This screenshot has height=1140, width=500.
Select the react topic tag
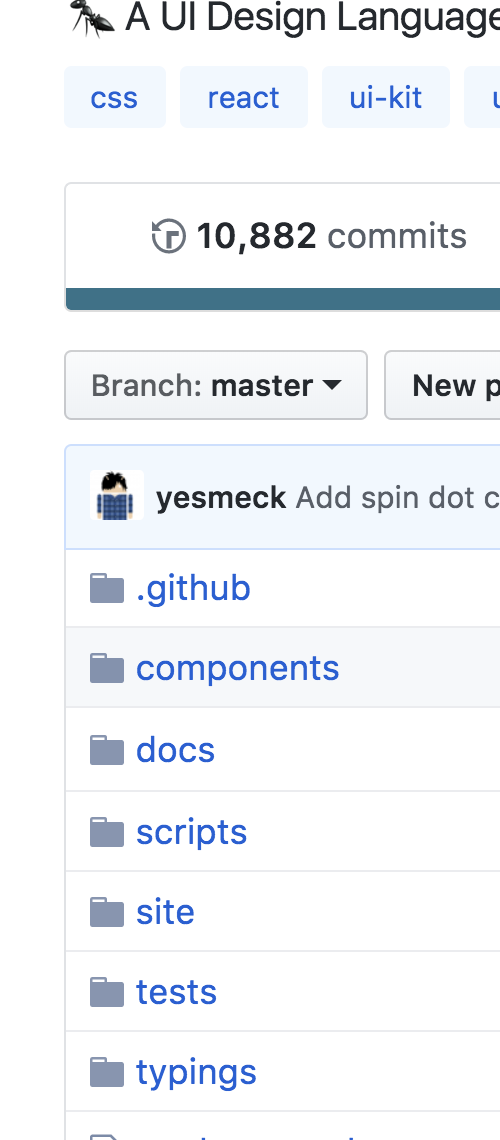pos(243,97)
